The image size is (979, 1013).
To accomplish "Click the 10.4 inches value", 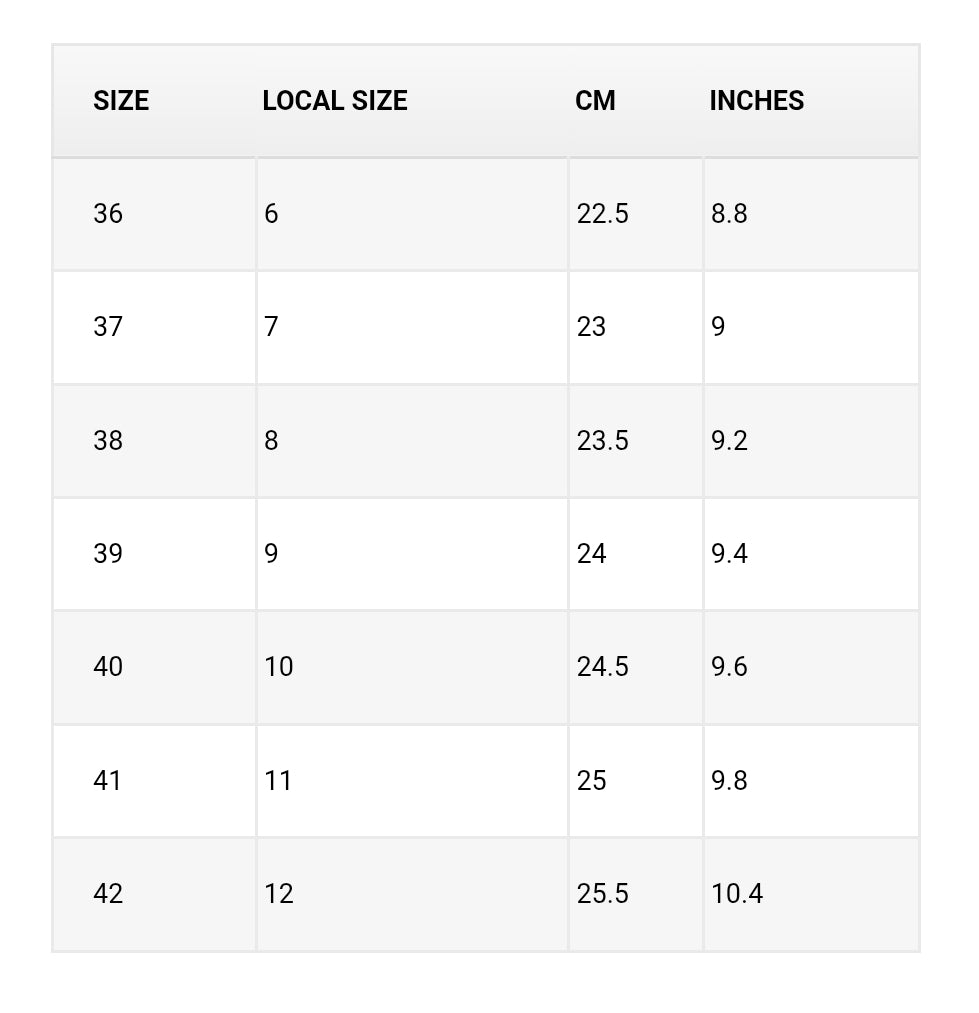I will 737,894.
